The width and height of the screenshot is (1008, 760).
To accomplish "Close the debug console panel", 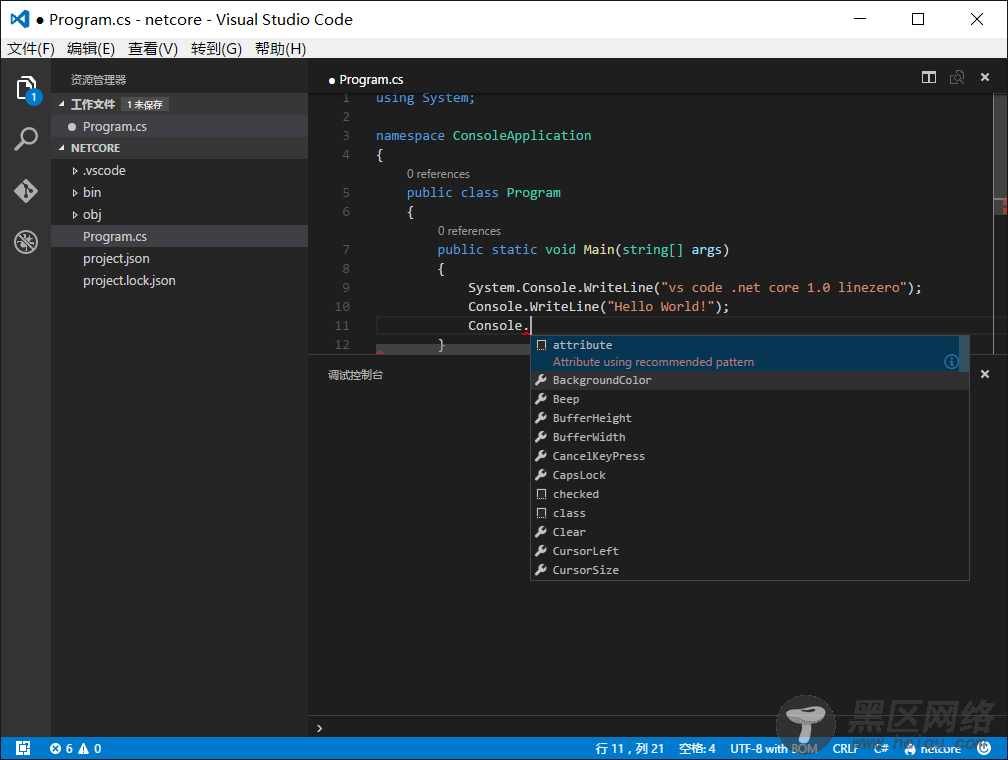I will (x=984, y=374).
